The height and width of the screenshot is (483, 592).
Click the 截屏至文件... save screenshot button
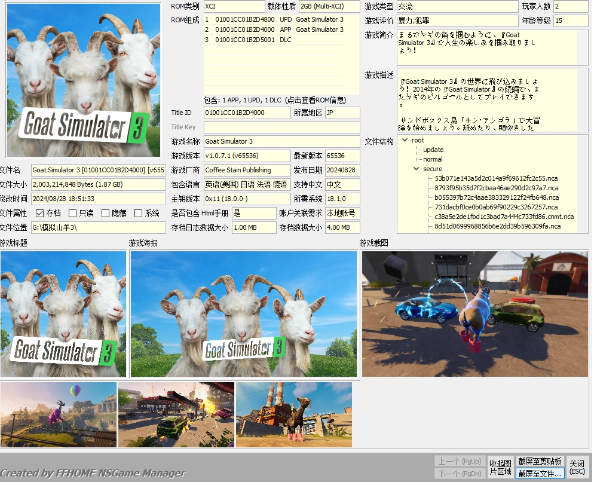point(540,473)
